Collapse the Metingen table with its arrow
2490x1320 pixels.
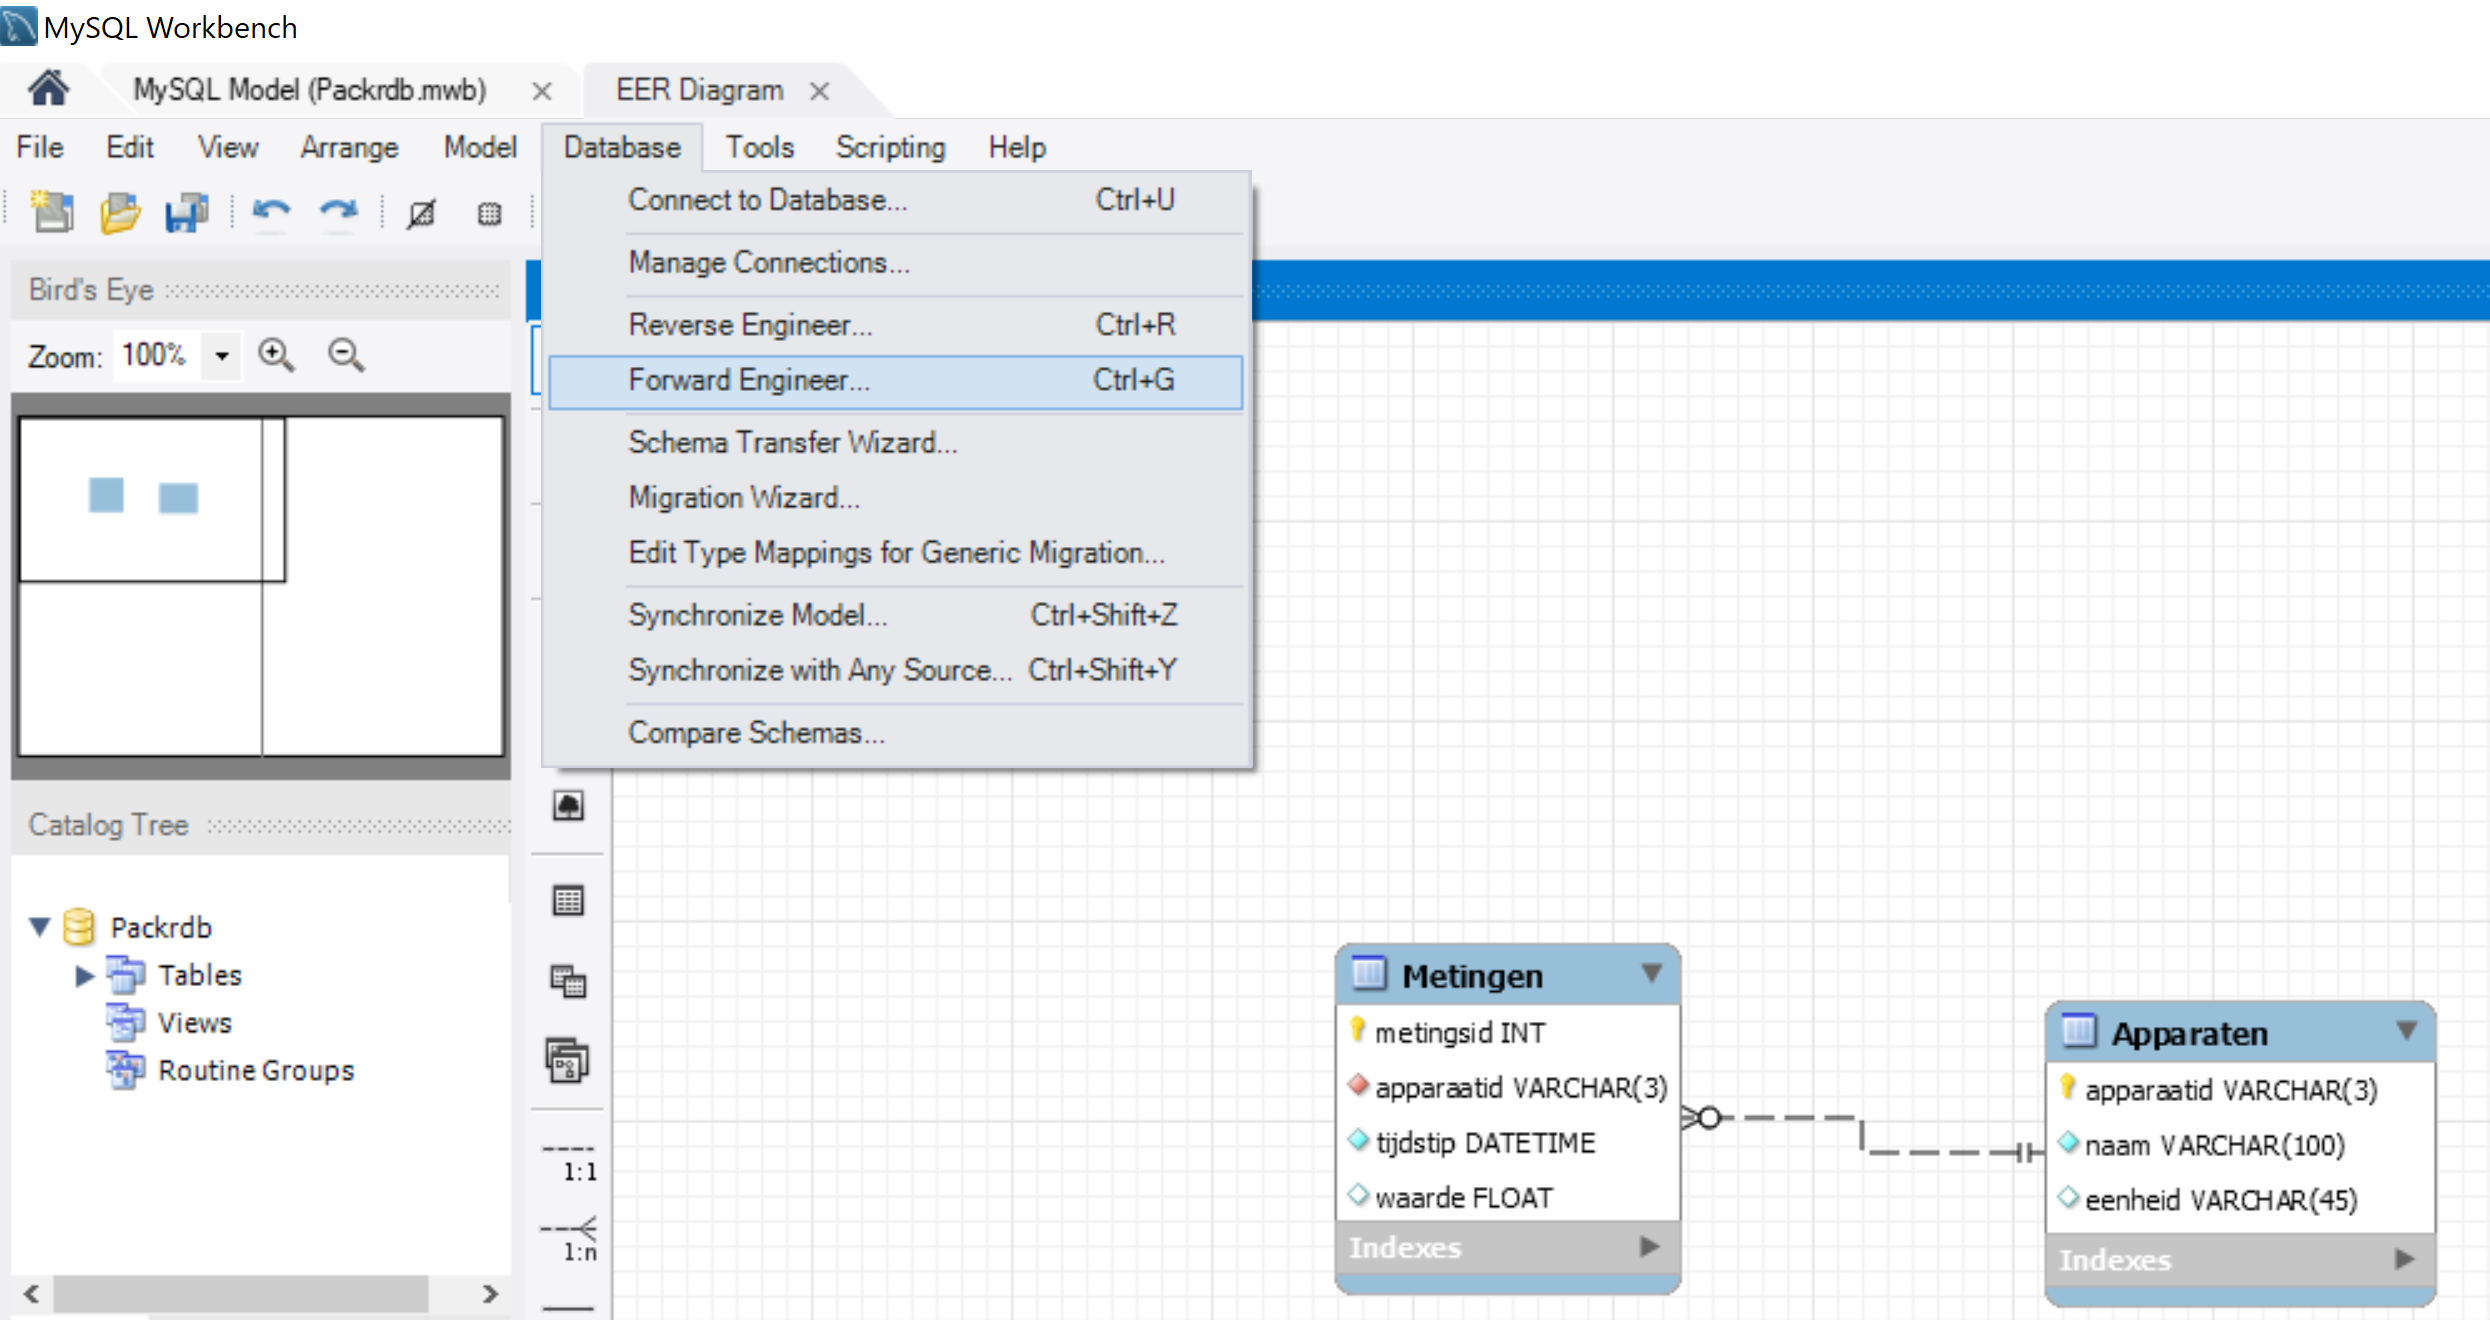[x=1652, y=972]
